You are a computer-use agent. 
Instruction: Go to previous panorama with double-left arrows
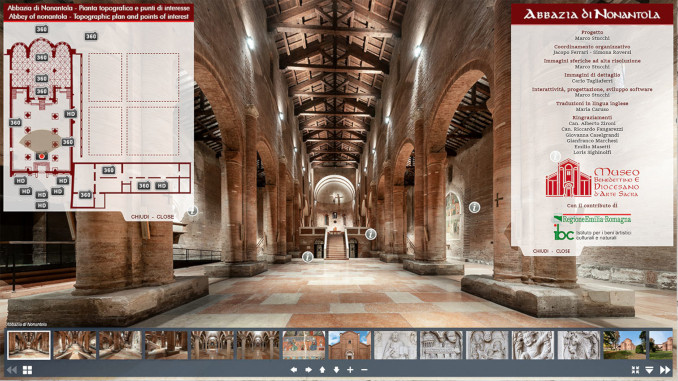point(12,370)
